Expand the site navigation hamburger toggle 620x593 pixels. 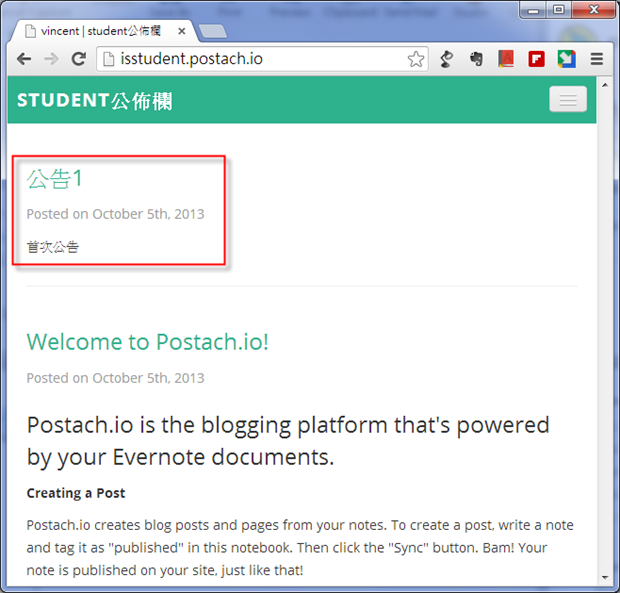click(x=568, y=99)
